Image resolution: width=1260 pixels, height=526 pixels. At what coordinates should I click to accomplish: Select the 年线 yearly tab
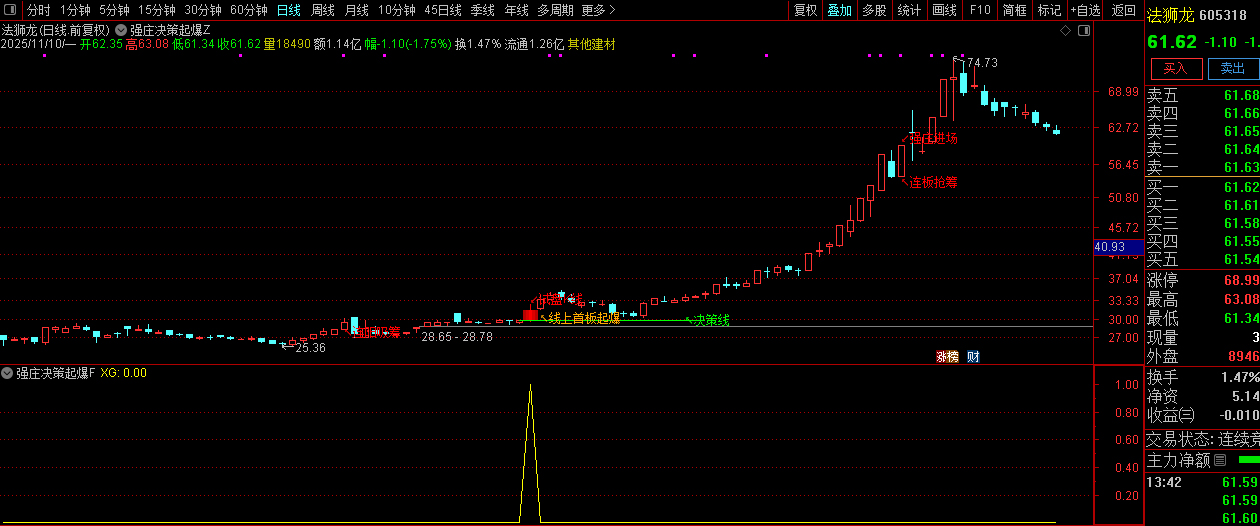pos(516,10)
